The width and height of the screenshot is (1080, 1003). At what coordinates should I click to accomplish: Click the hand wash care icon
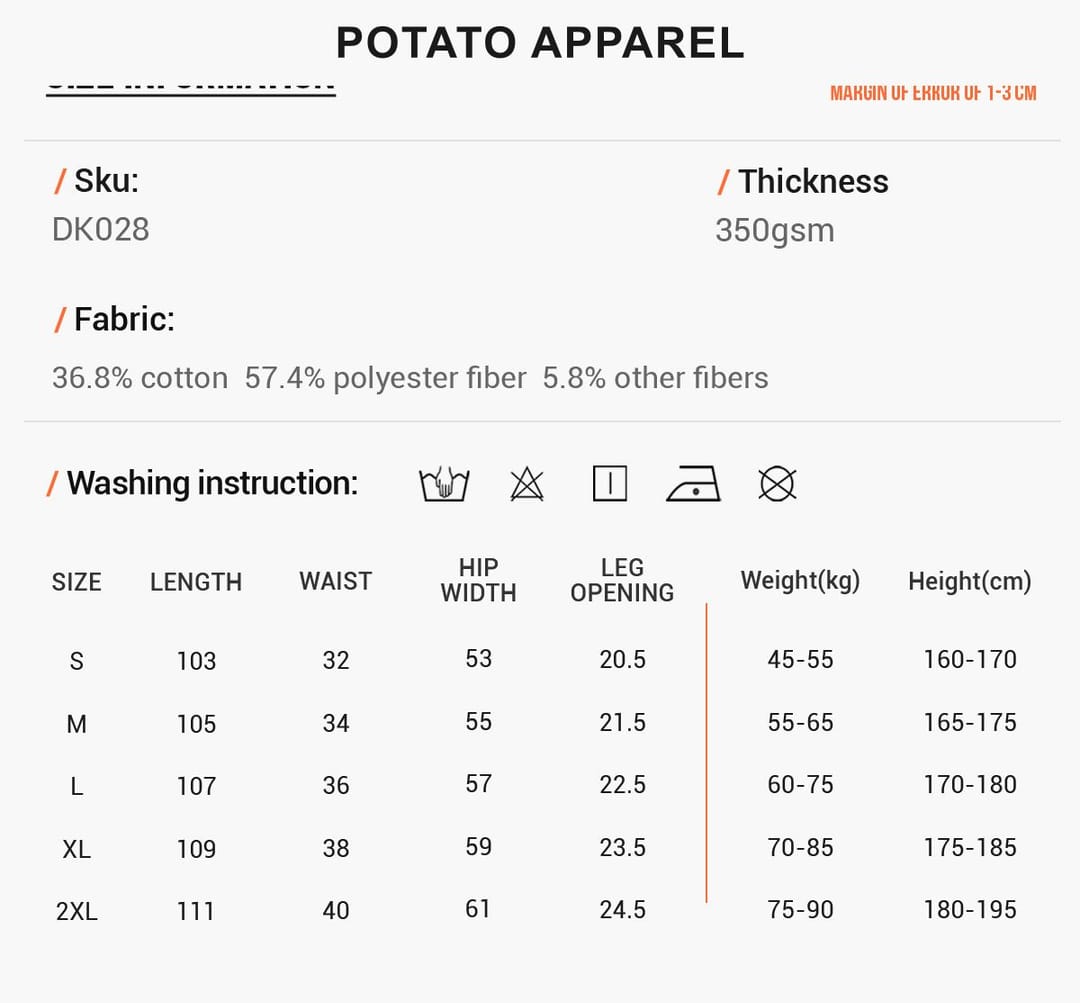(x=444, y=484)
